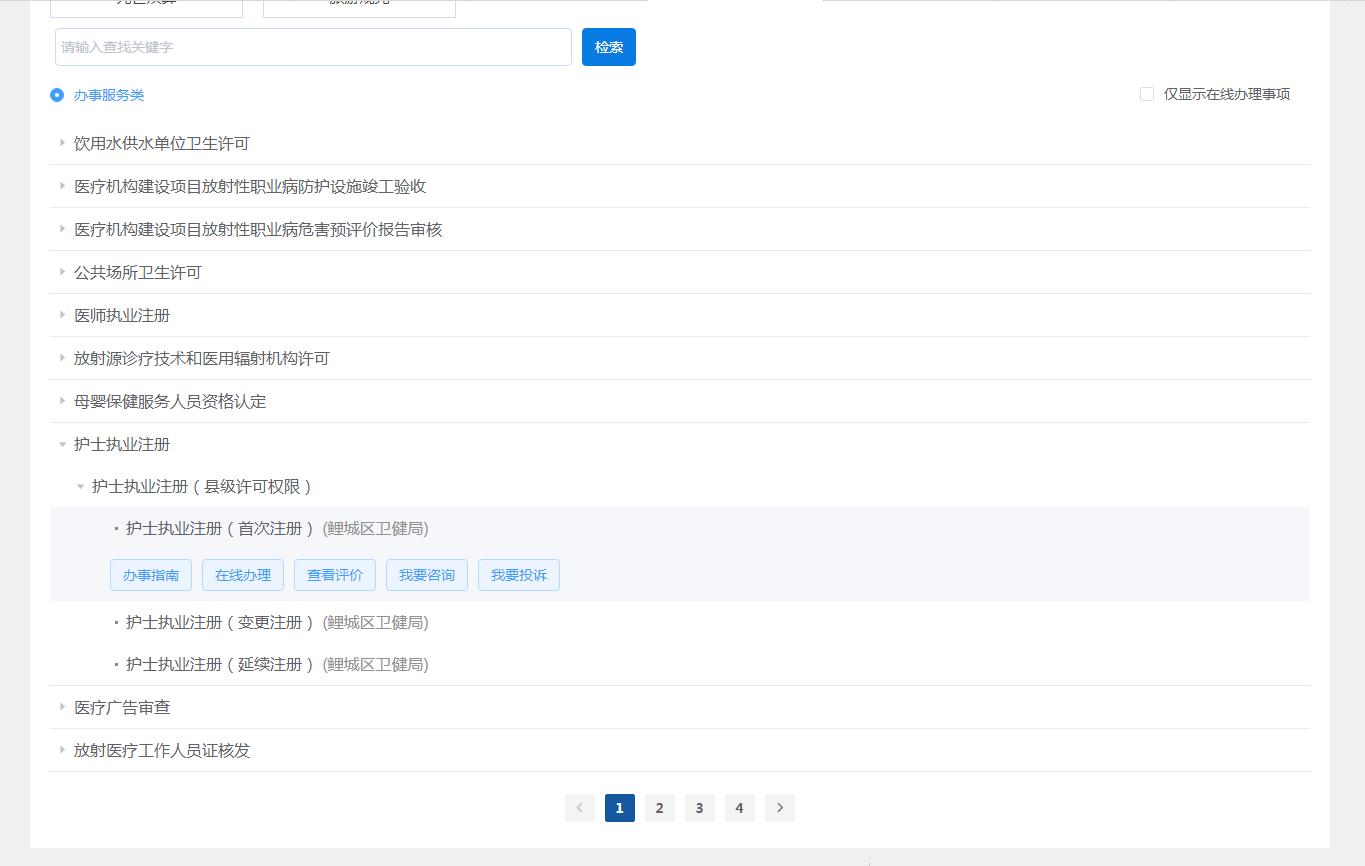Select 护士执业注册（变更注册）item

pyautogui.click(x=214, y=622)
